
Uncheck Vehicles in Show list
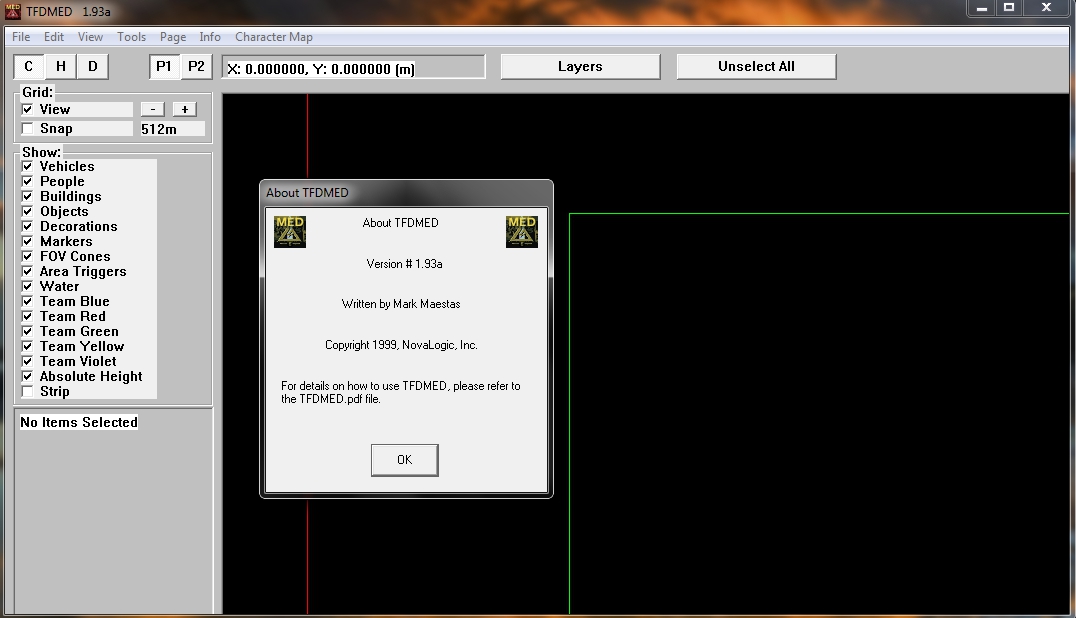click(x=27, y=166)
